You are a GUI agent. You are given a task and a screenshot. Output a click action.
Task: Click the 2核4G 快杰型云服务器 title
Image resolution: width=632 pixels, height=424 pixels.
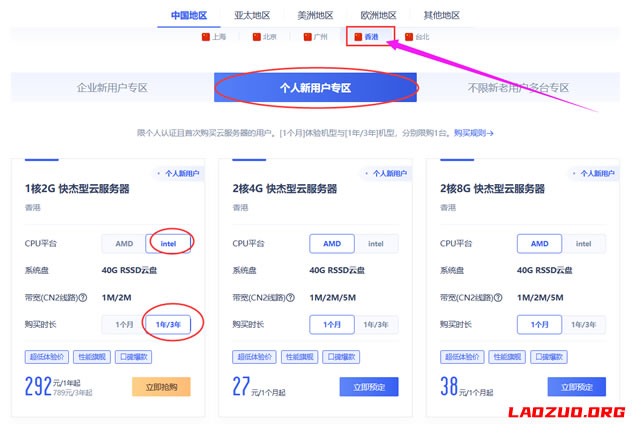(285, 189)
